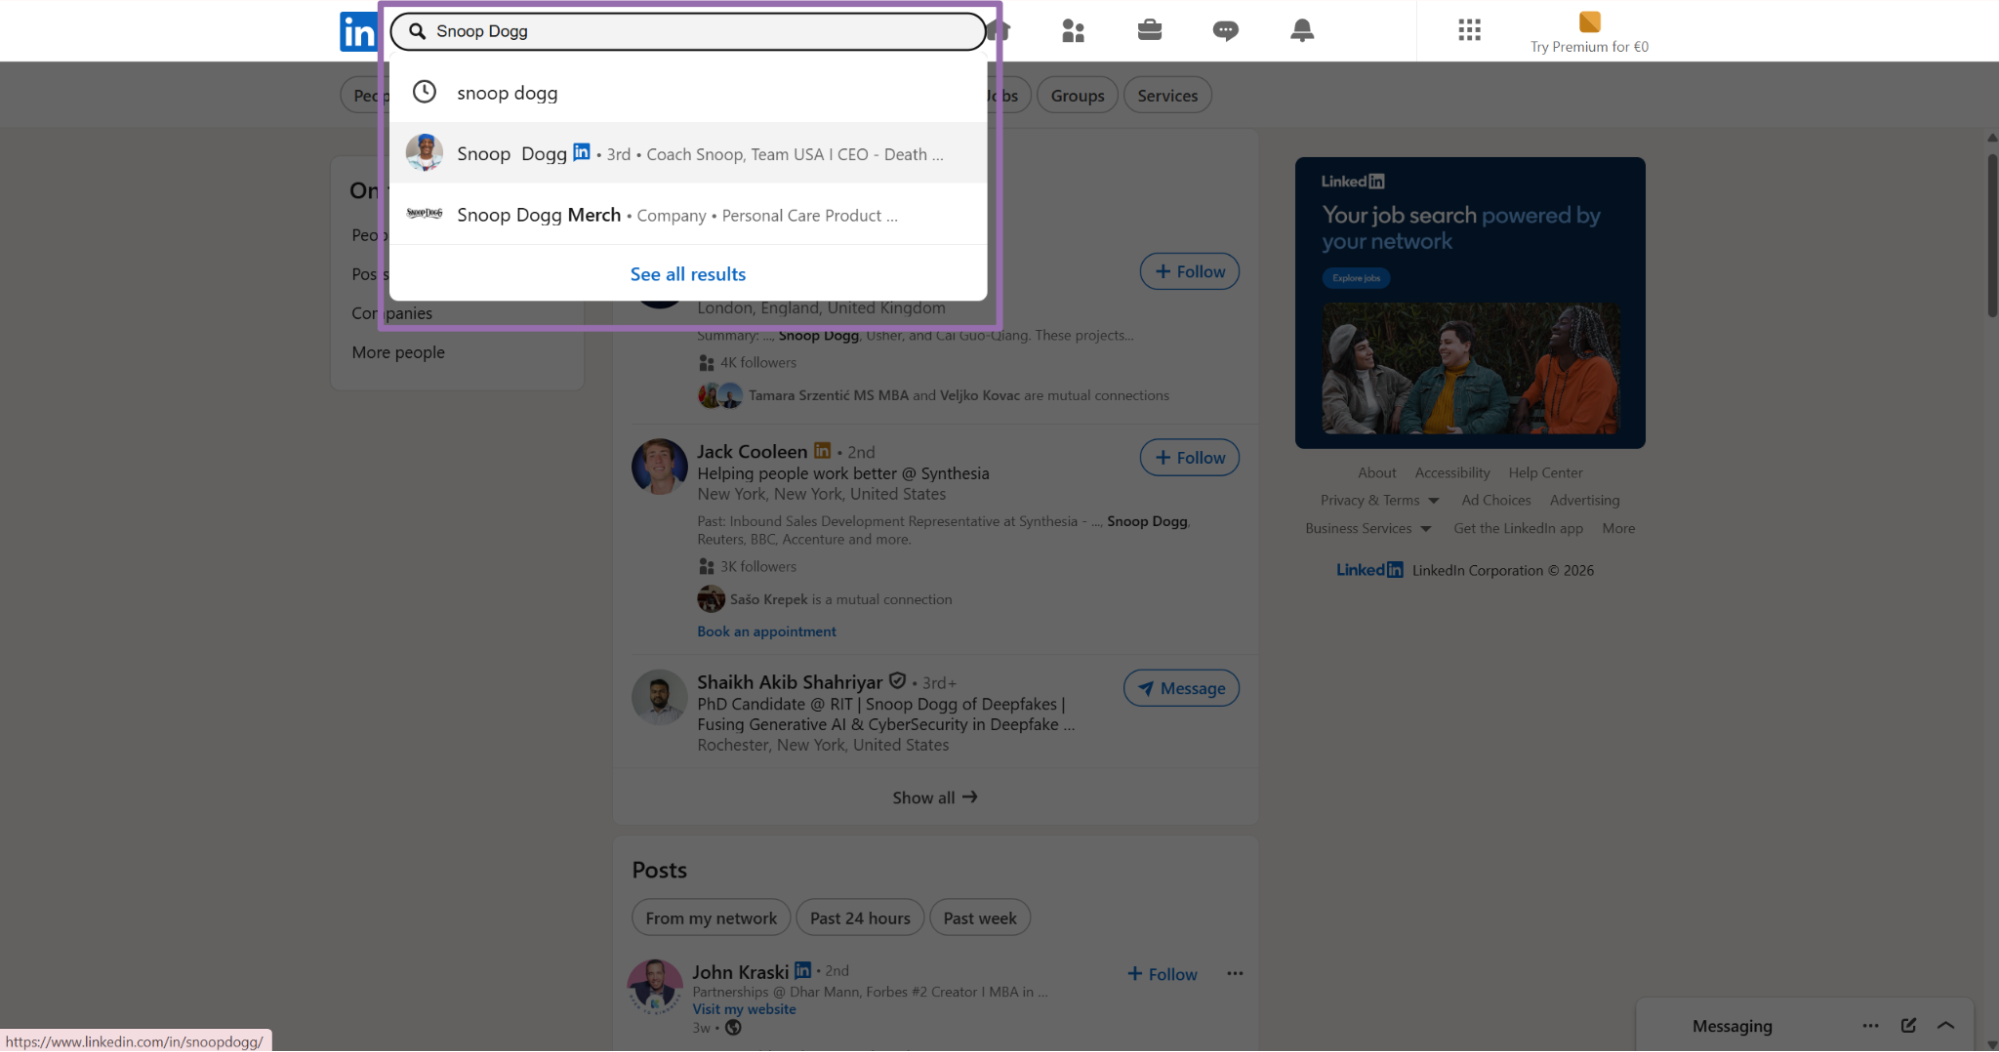Click the LinkedIn logo home icon

(x=358, y=32)
